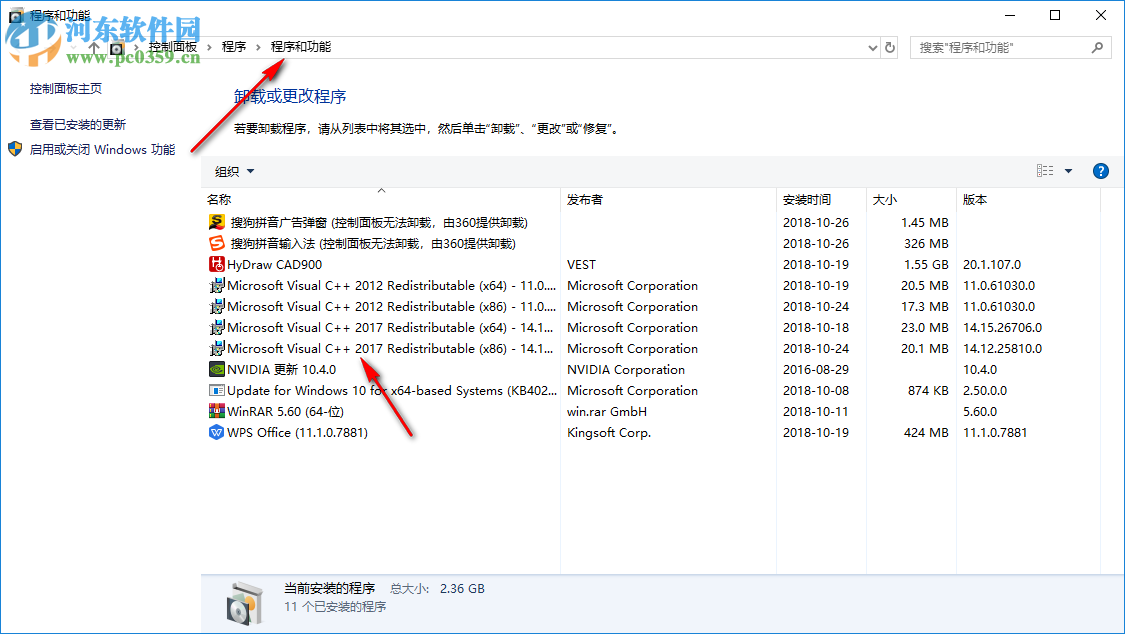Select the WinRAR 5.60 archive icon

(x=215, y=411)
